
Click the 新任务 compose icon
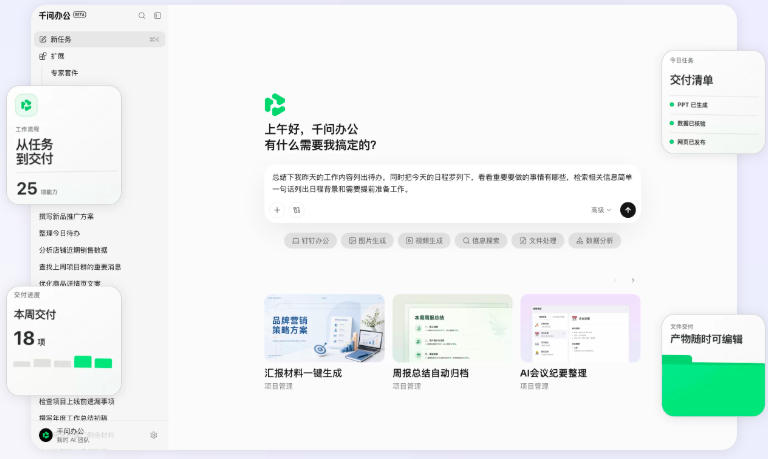pyautogui.click(x=43, y=39)
